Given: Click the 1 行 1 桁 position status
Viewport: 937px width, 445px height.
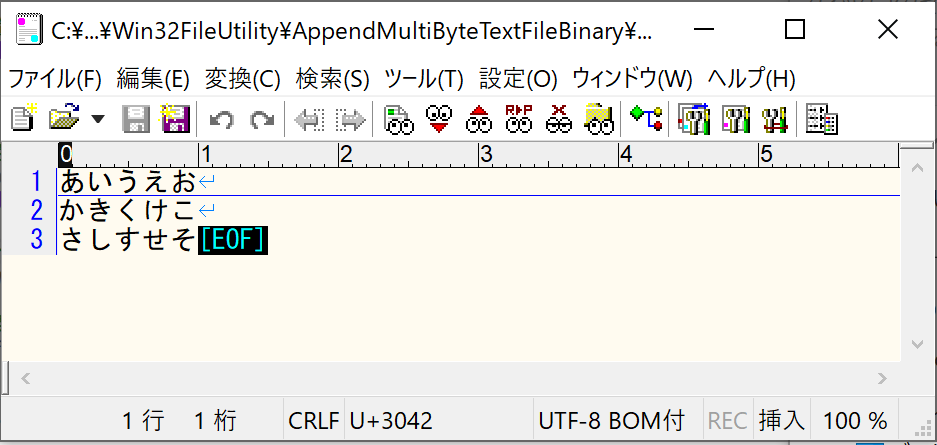Looking at the screenshot, I should click(179, 421).
